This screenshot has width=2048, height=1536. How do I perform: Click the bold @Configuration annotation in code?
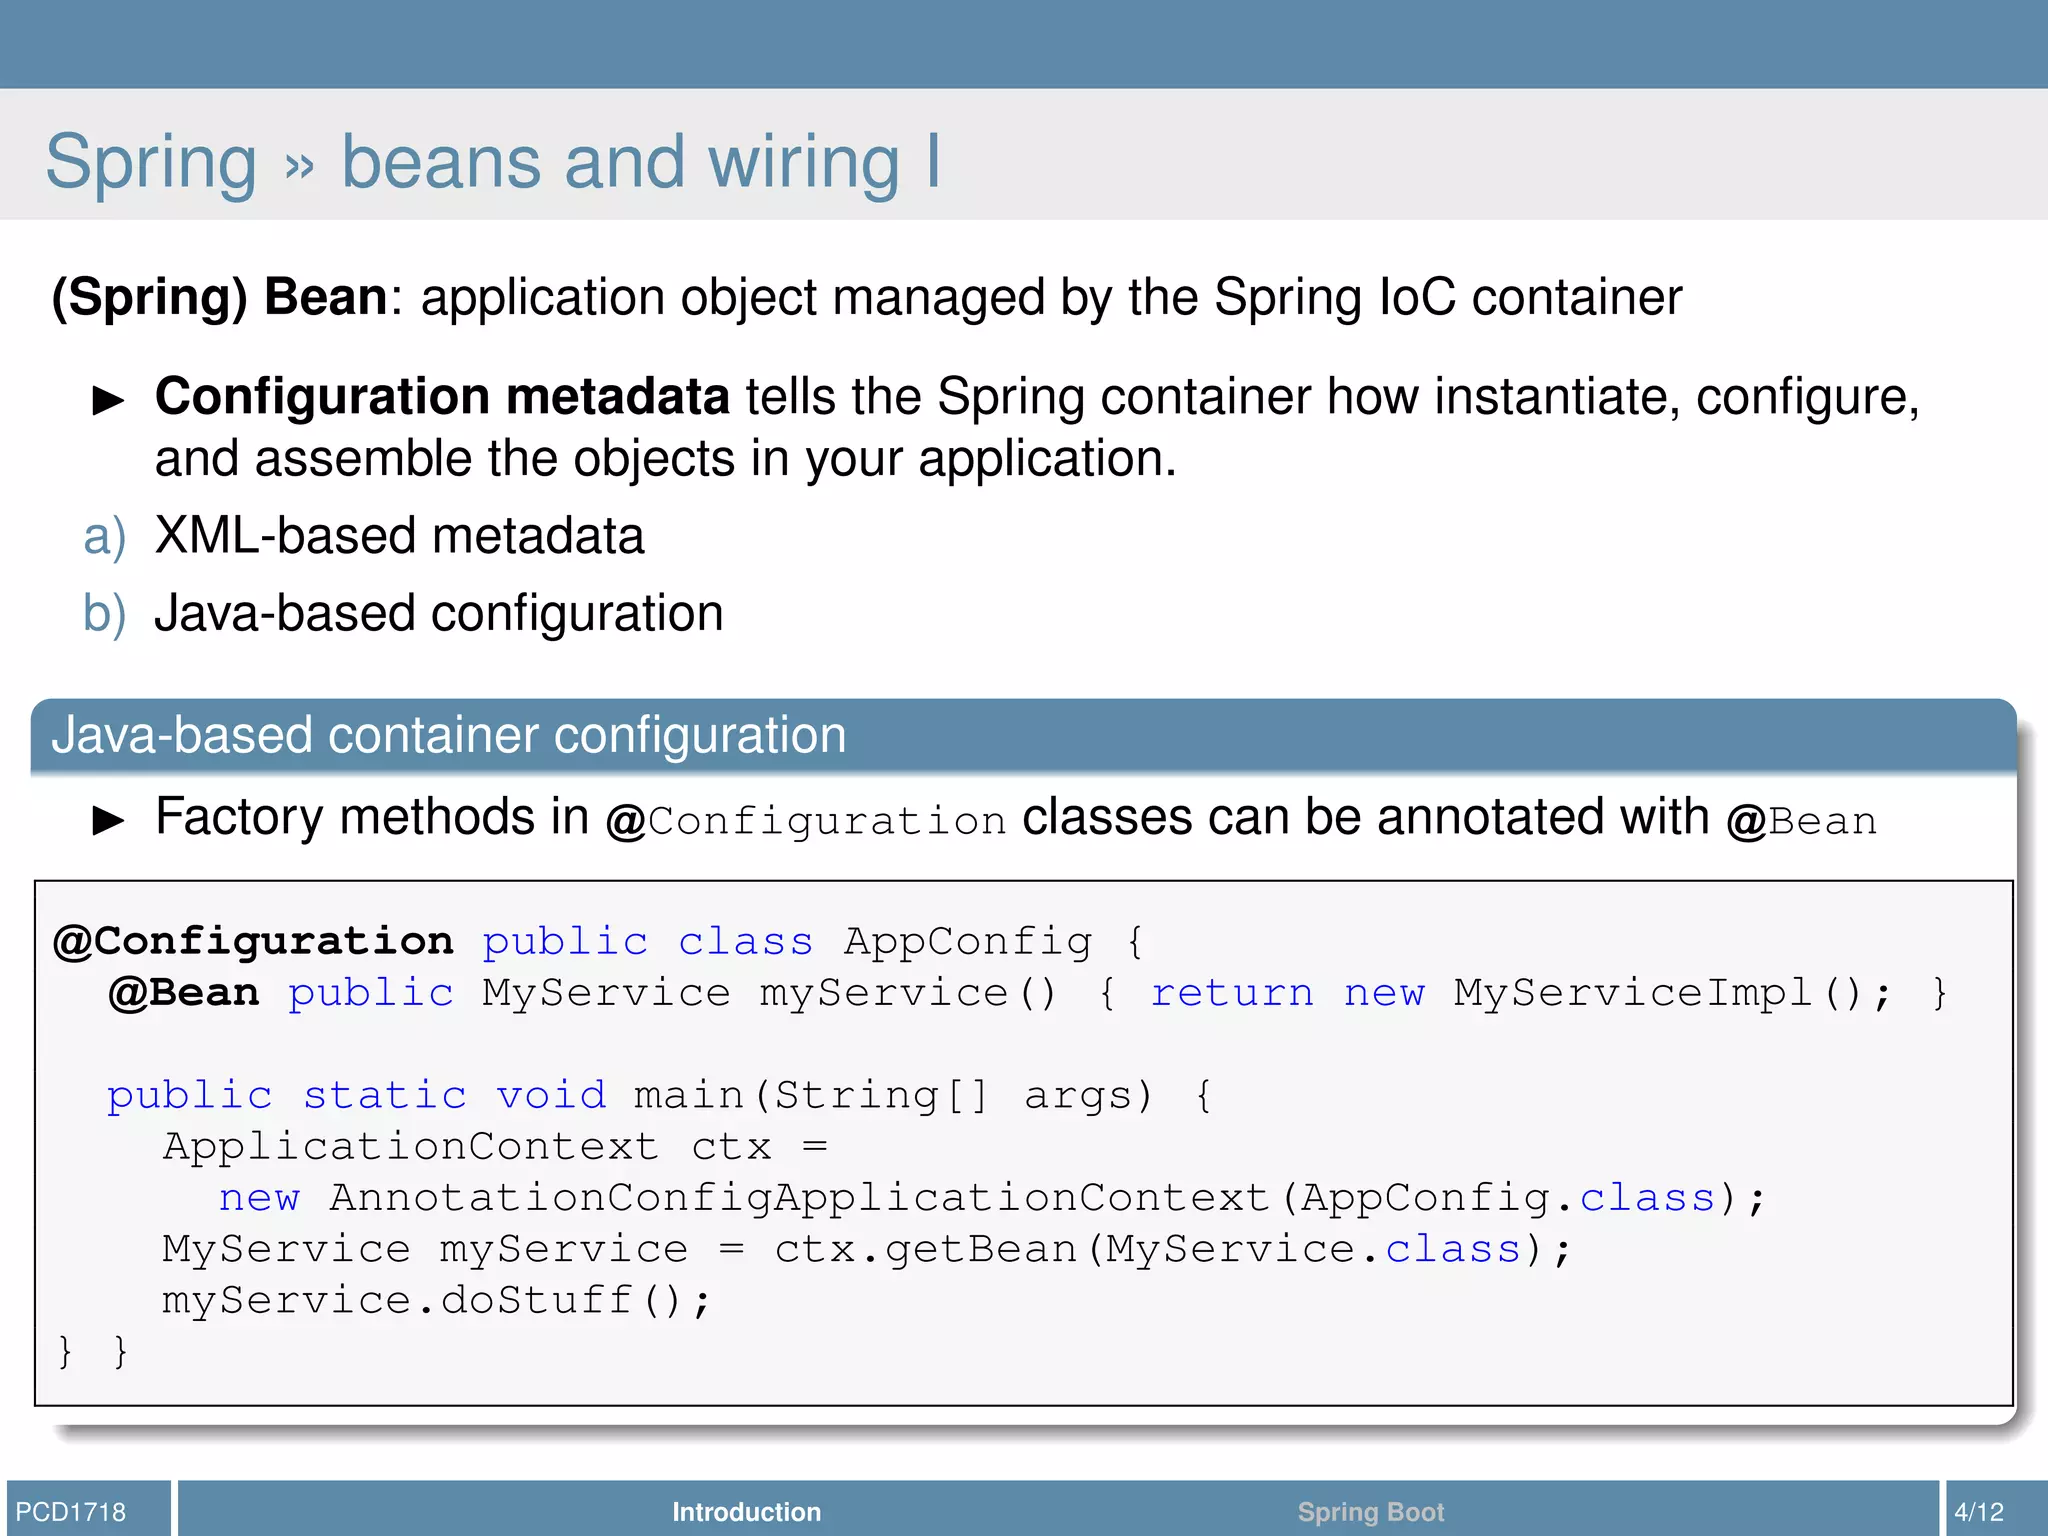254,942
